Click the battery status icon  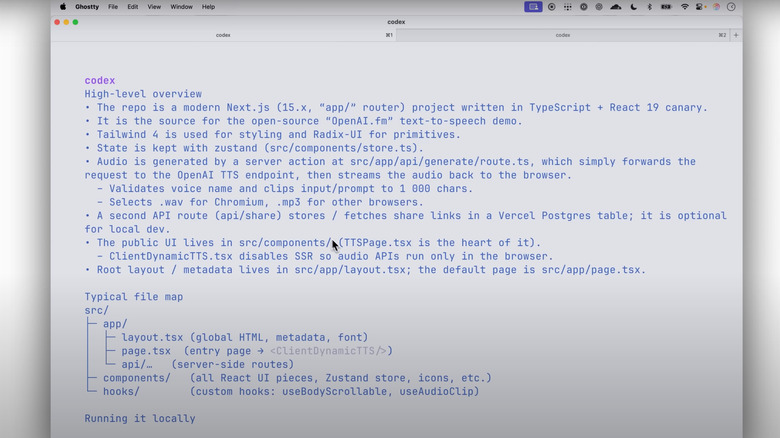click(666, 7)
